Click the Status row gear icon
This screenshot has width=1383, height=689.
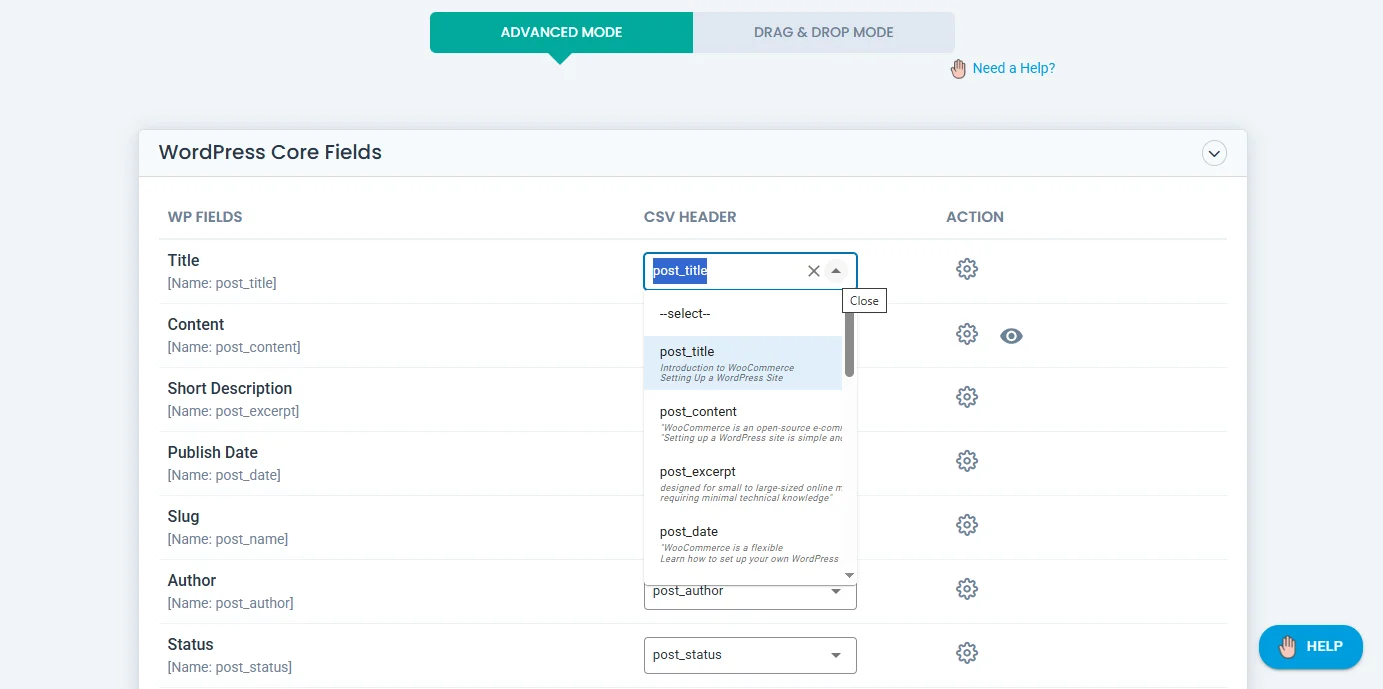(x=966, y=653)
